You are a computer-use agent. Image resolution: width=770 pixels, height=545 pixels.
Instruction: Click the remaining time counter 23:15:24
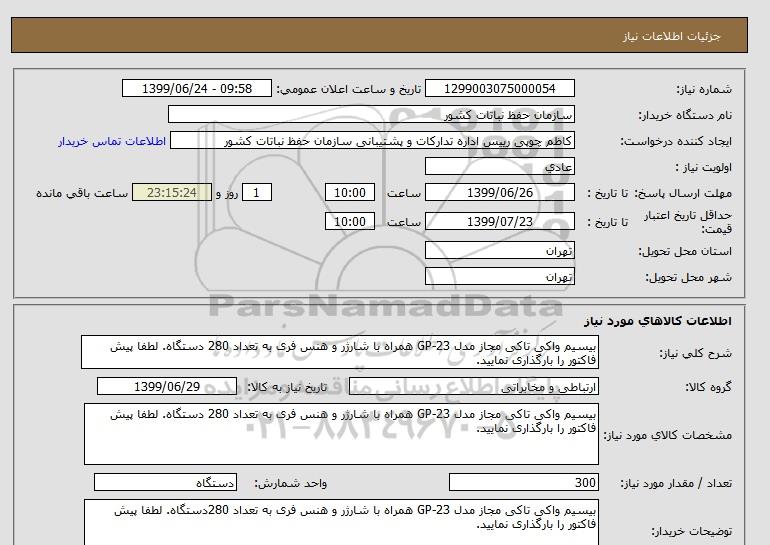[172, 193]
